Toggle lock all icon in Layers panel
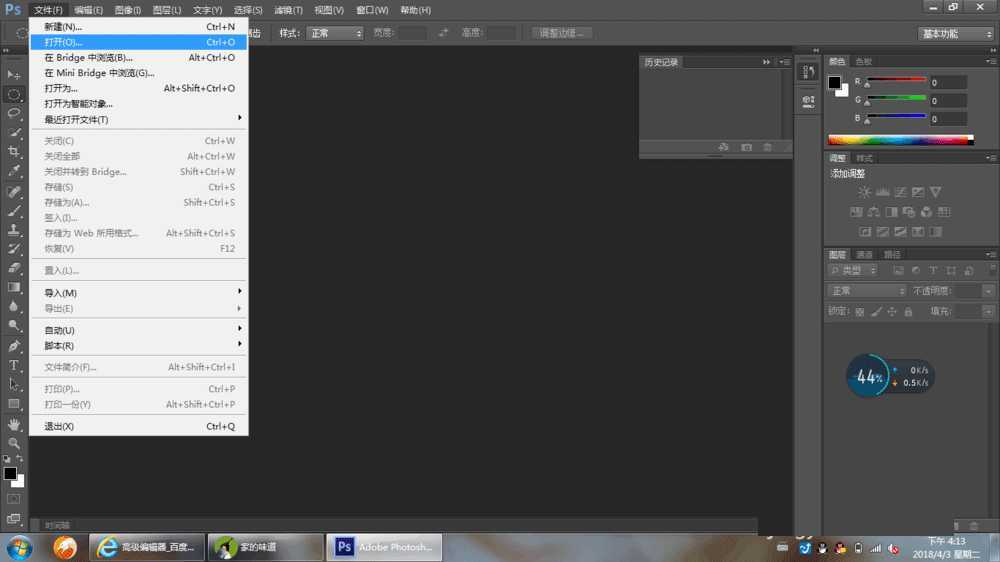The width and height of the screenshot is (1000, 562). tap(908, 312)
